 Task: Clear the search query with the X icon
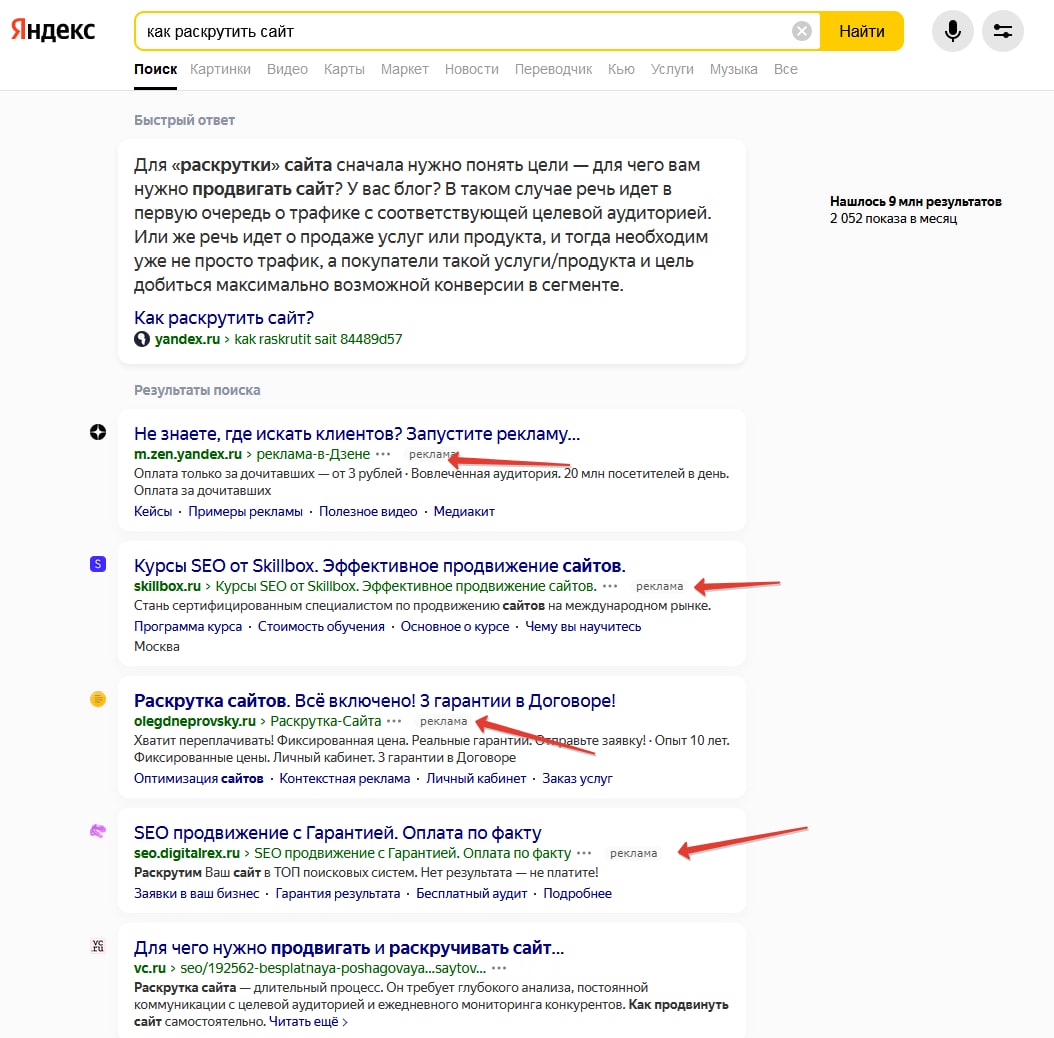click(x=801, y=31)
